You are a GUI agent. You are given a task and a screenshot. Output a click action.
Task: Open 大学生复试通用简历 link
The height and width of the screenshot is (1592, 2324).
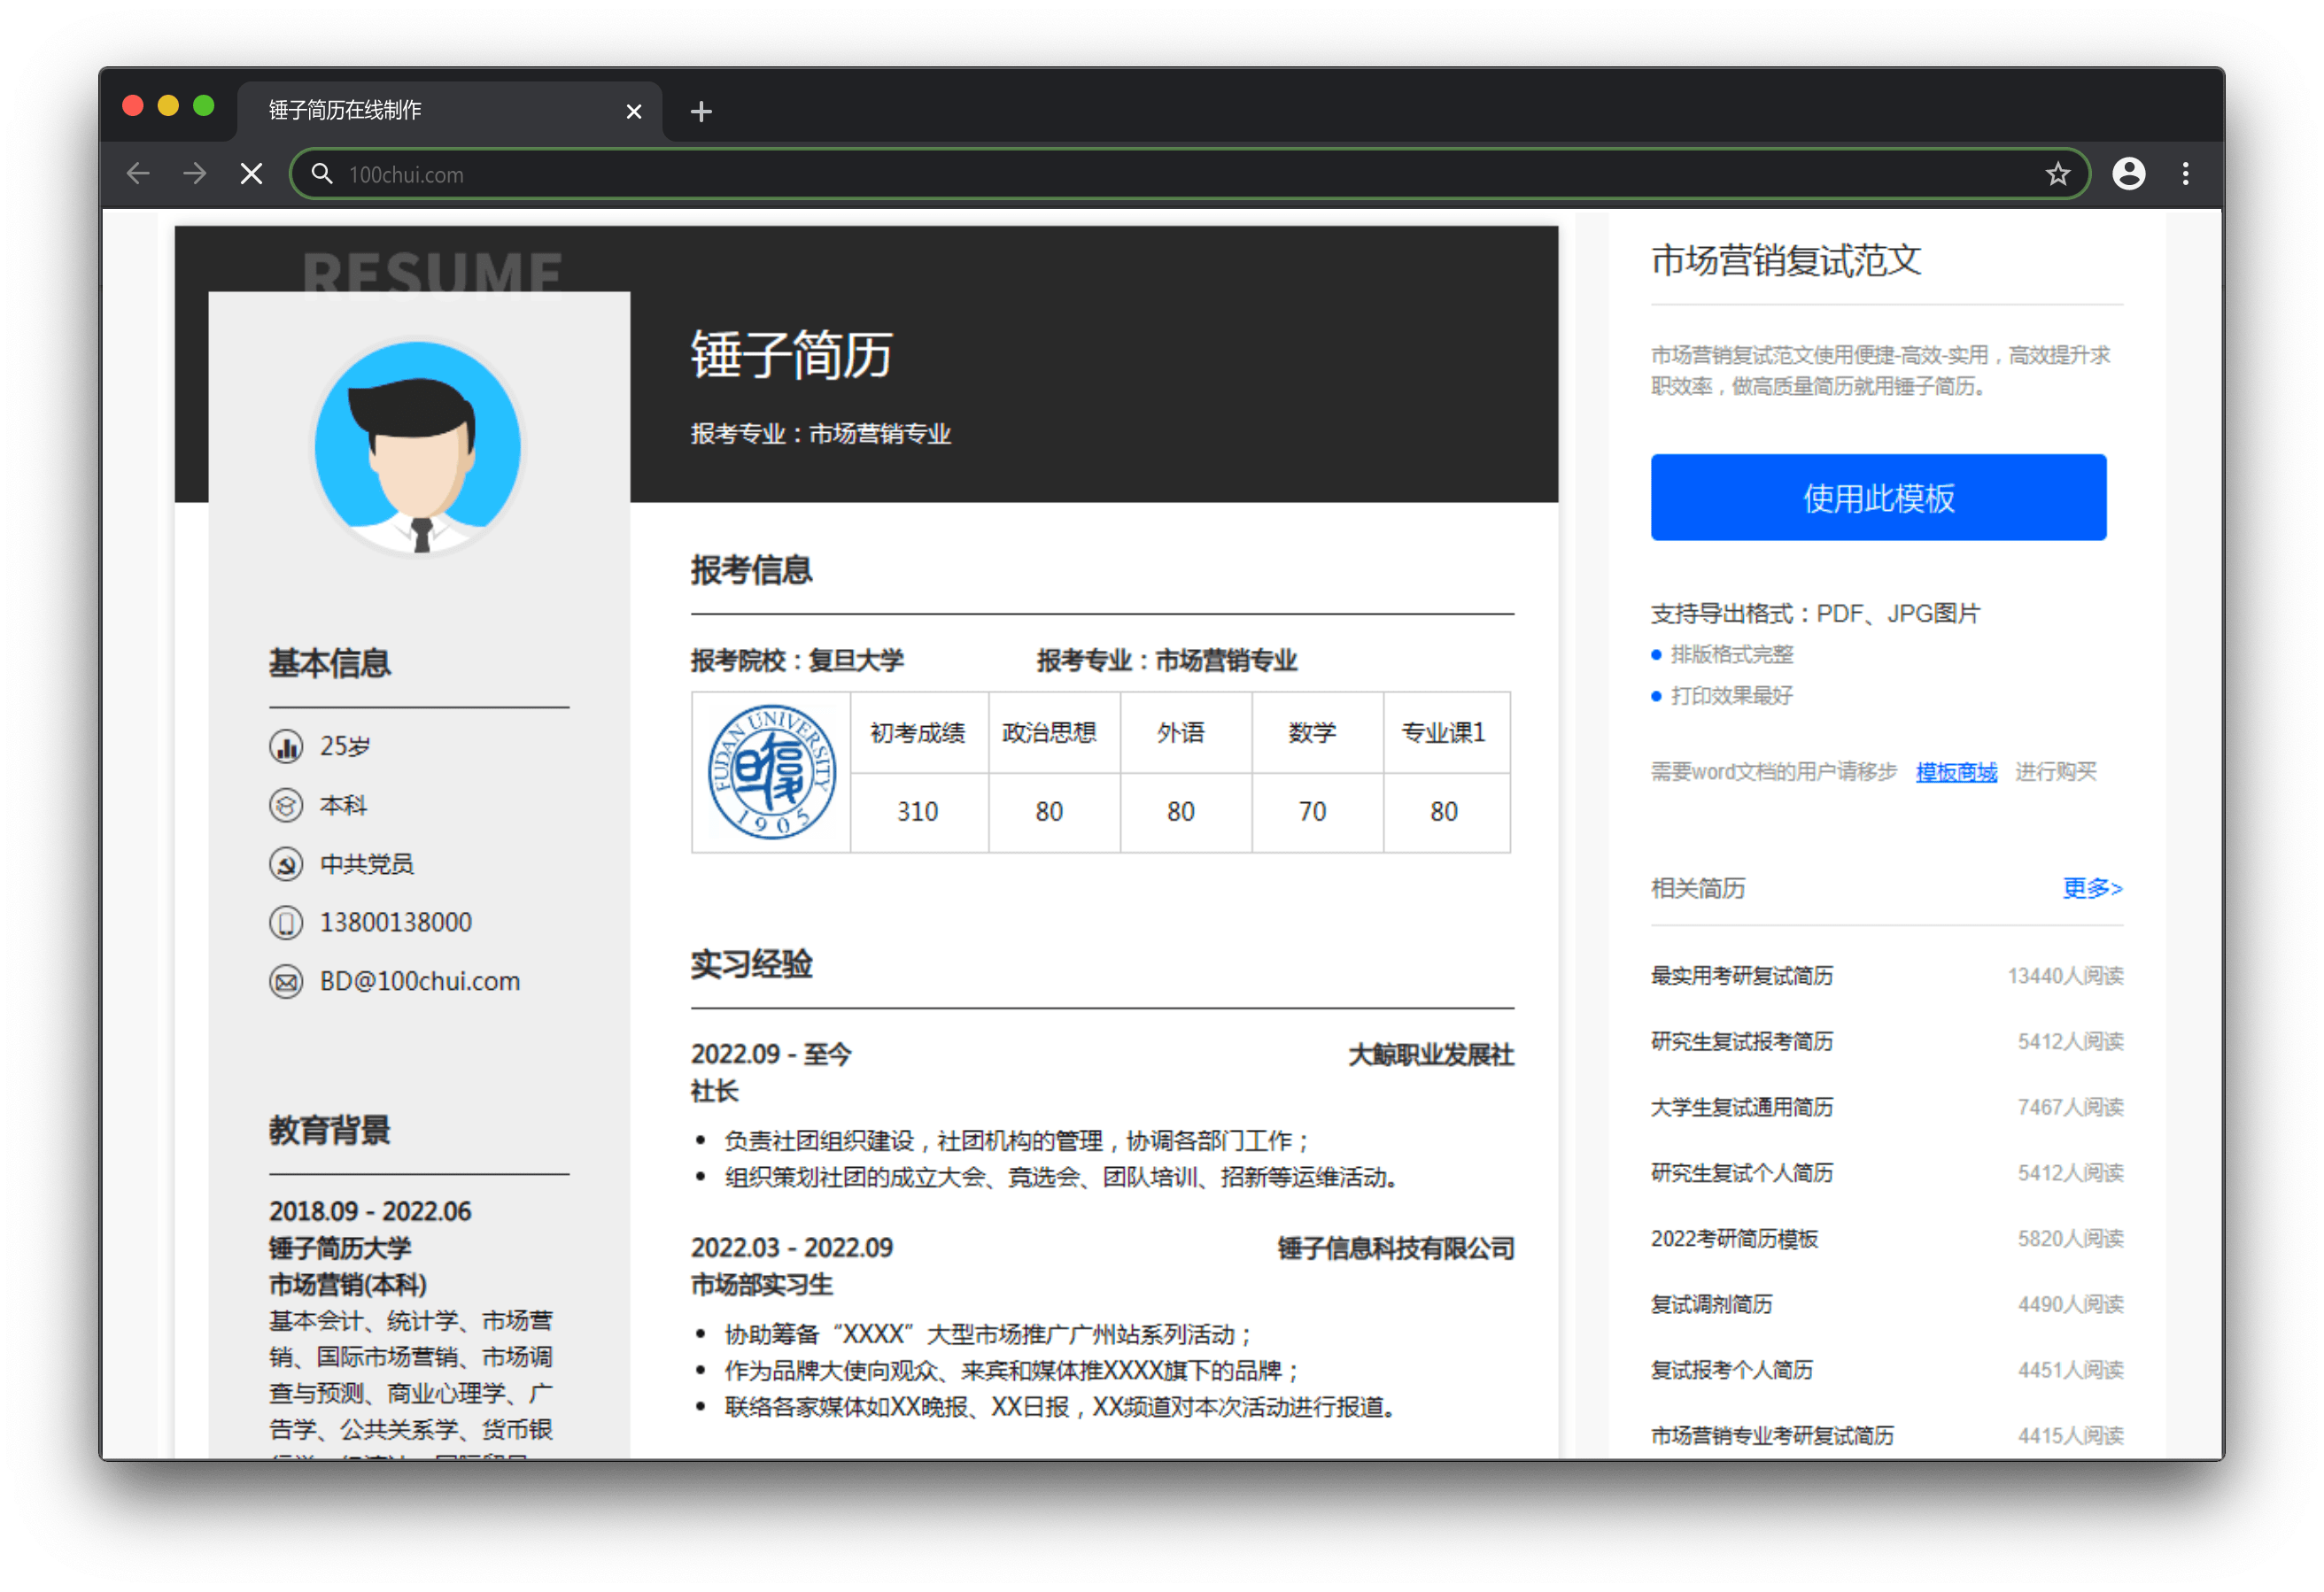pos(1741,1107)
